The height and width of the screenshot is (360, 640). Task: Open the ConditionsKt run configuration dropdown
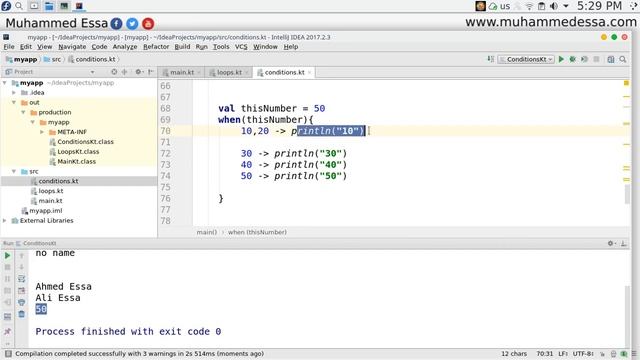[x=526, y=59]
